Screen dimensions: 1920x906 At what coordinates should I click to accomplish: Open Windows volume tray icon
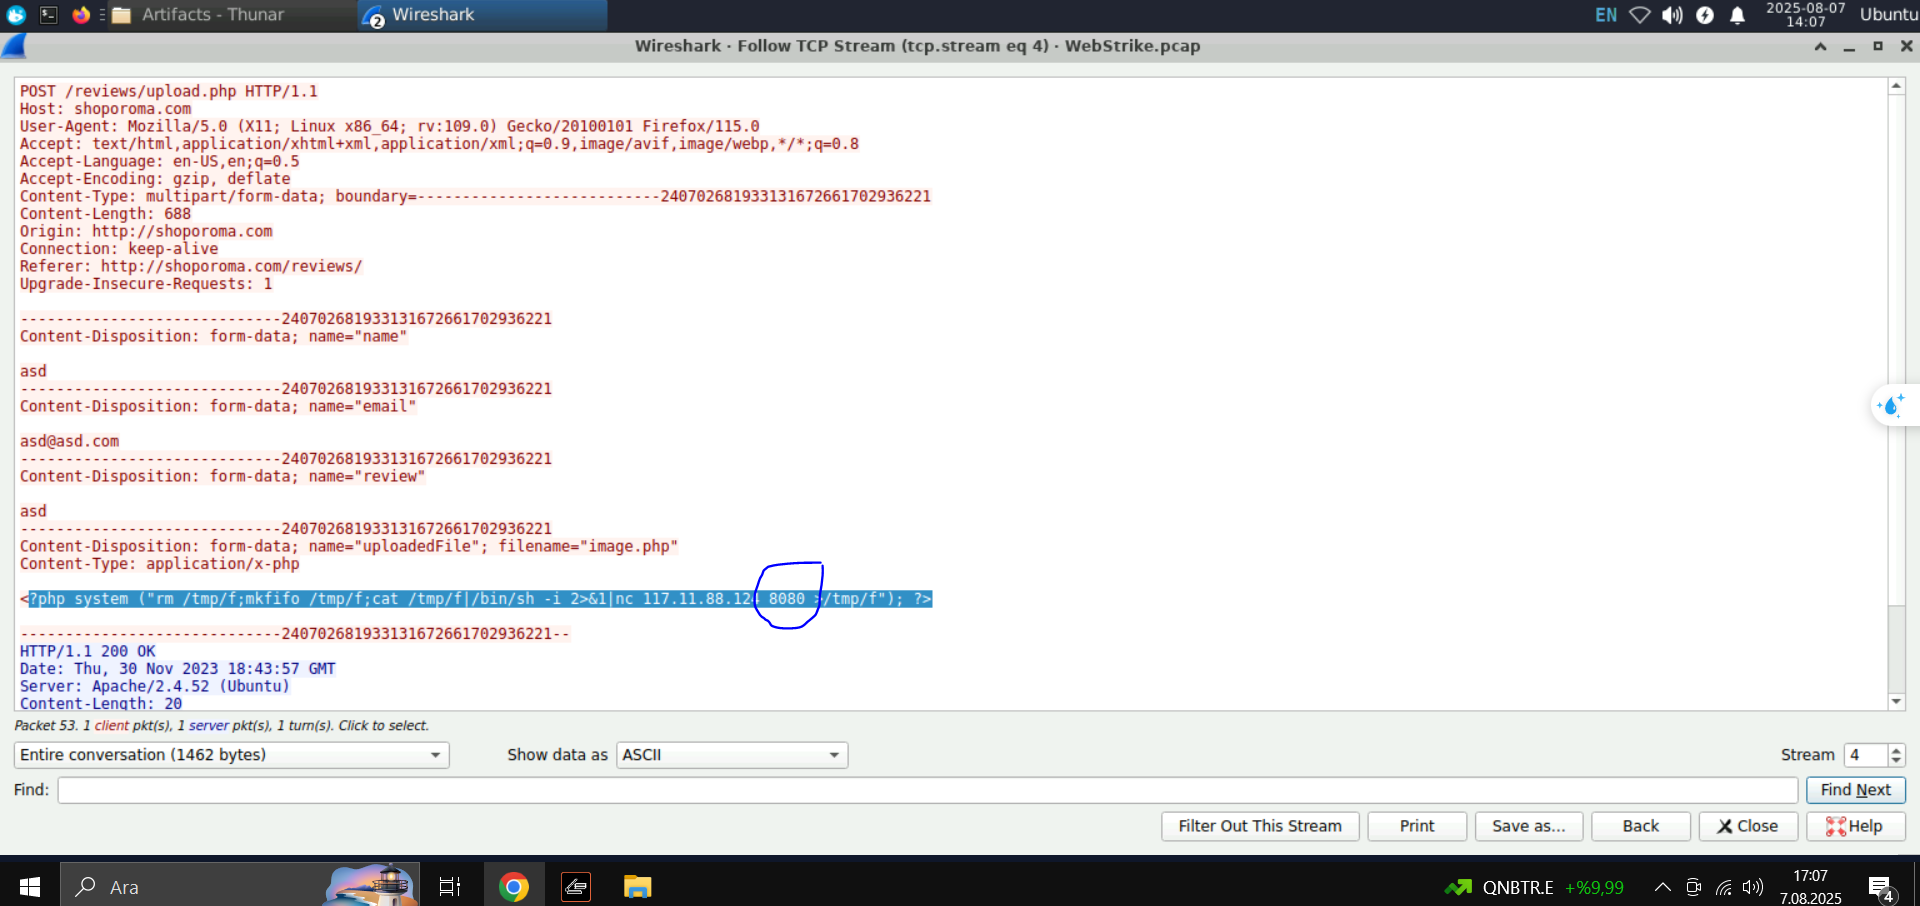point(1752,887)
